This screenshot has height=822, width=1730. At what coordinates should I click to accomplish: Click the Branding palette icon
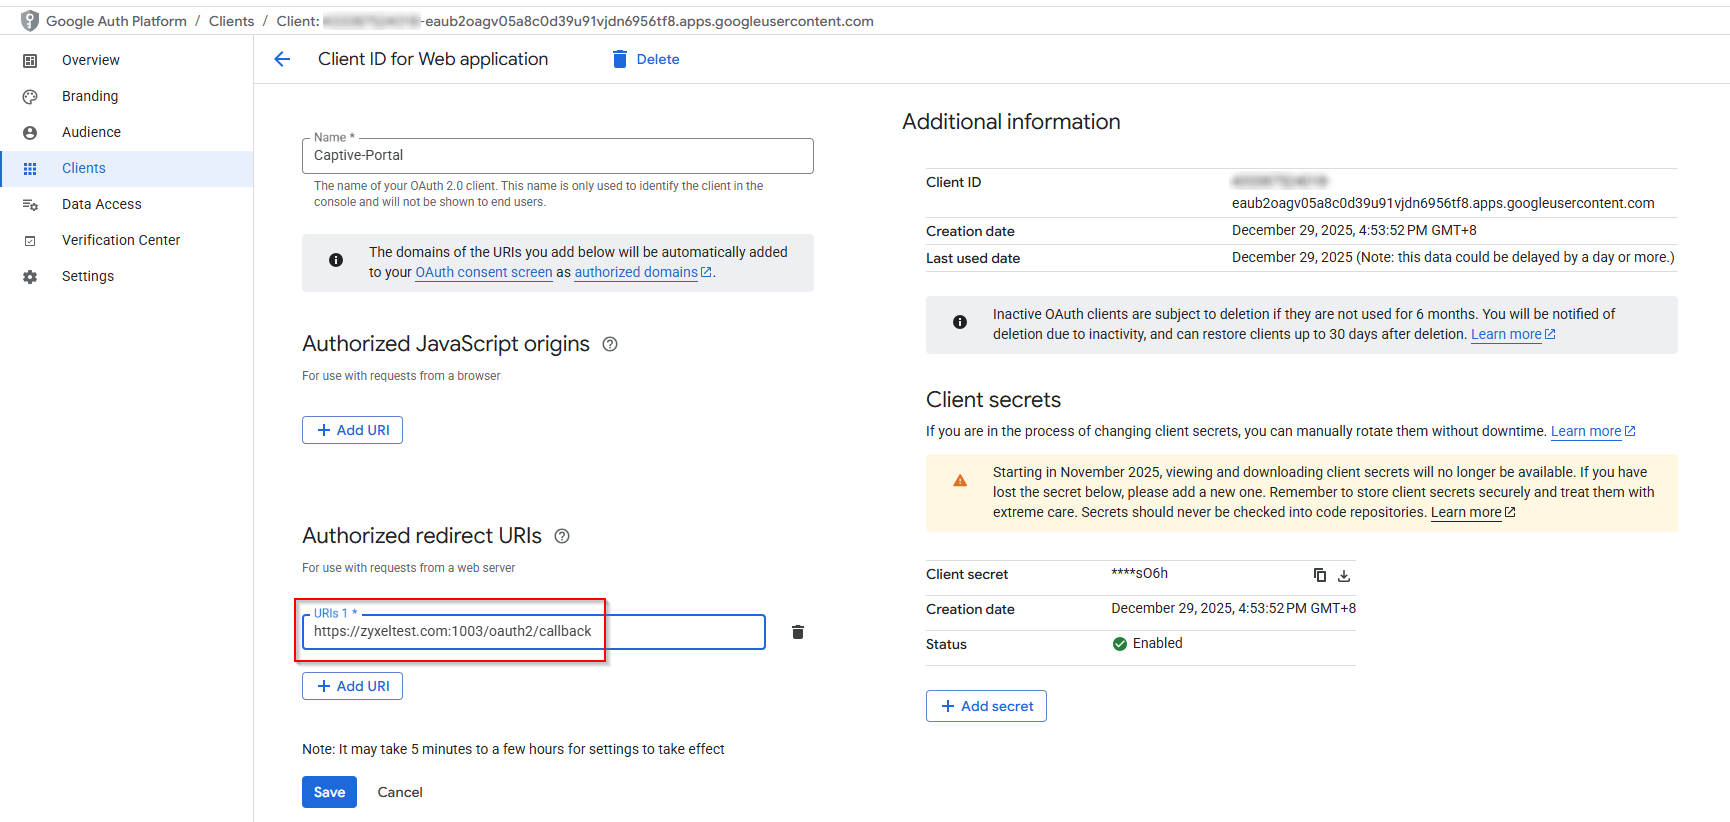[30, 97]
